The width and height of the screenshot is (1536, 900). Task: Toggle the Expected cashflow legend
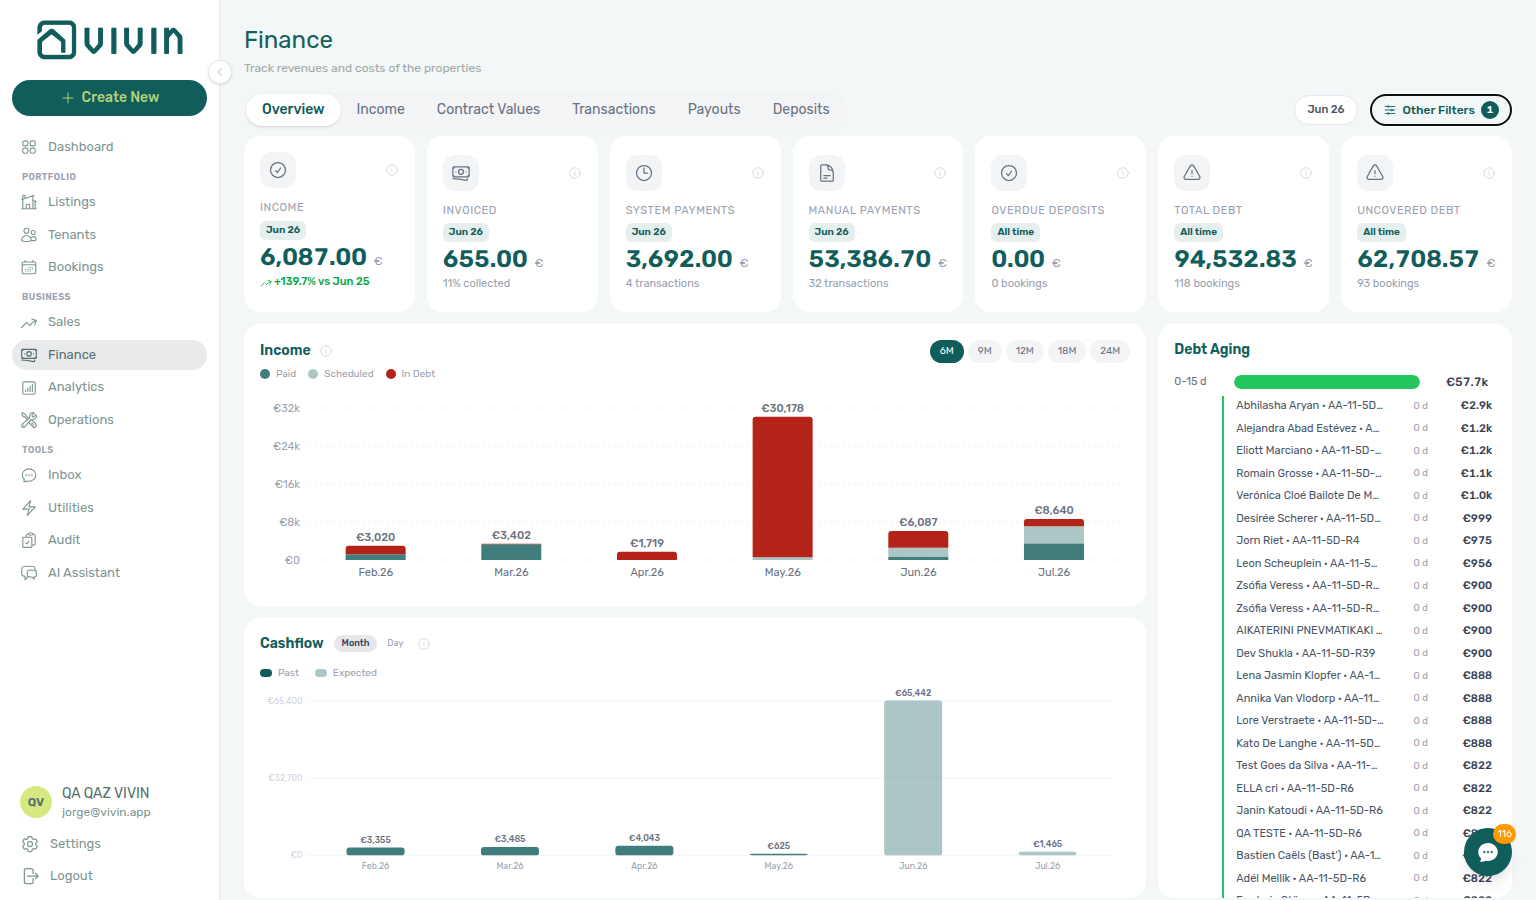click(346, 673)
